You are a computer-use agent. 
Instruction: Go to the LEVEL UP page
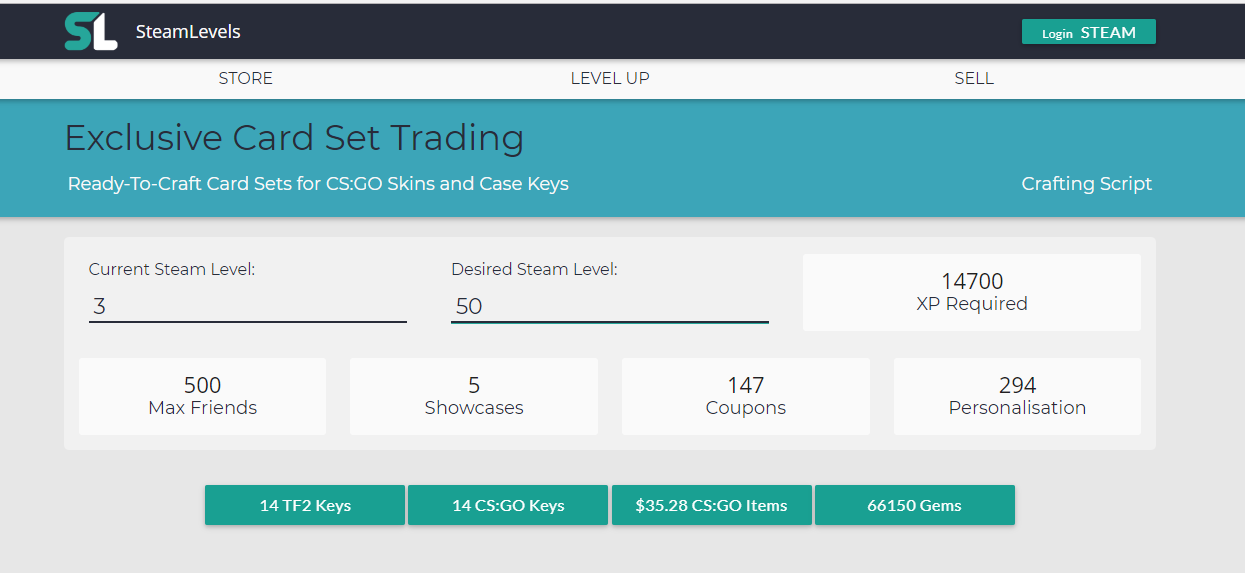click(610, 78)
